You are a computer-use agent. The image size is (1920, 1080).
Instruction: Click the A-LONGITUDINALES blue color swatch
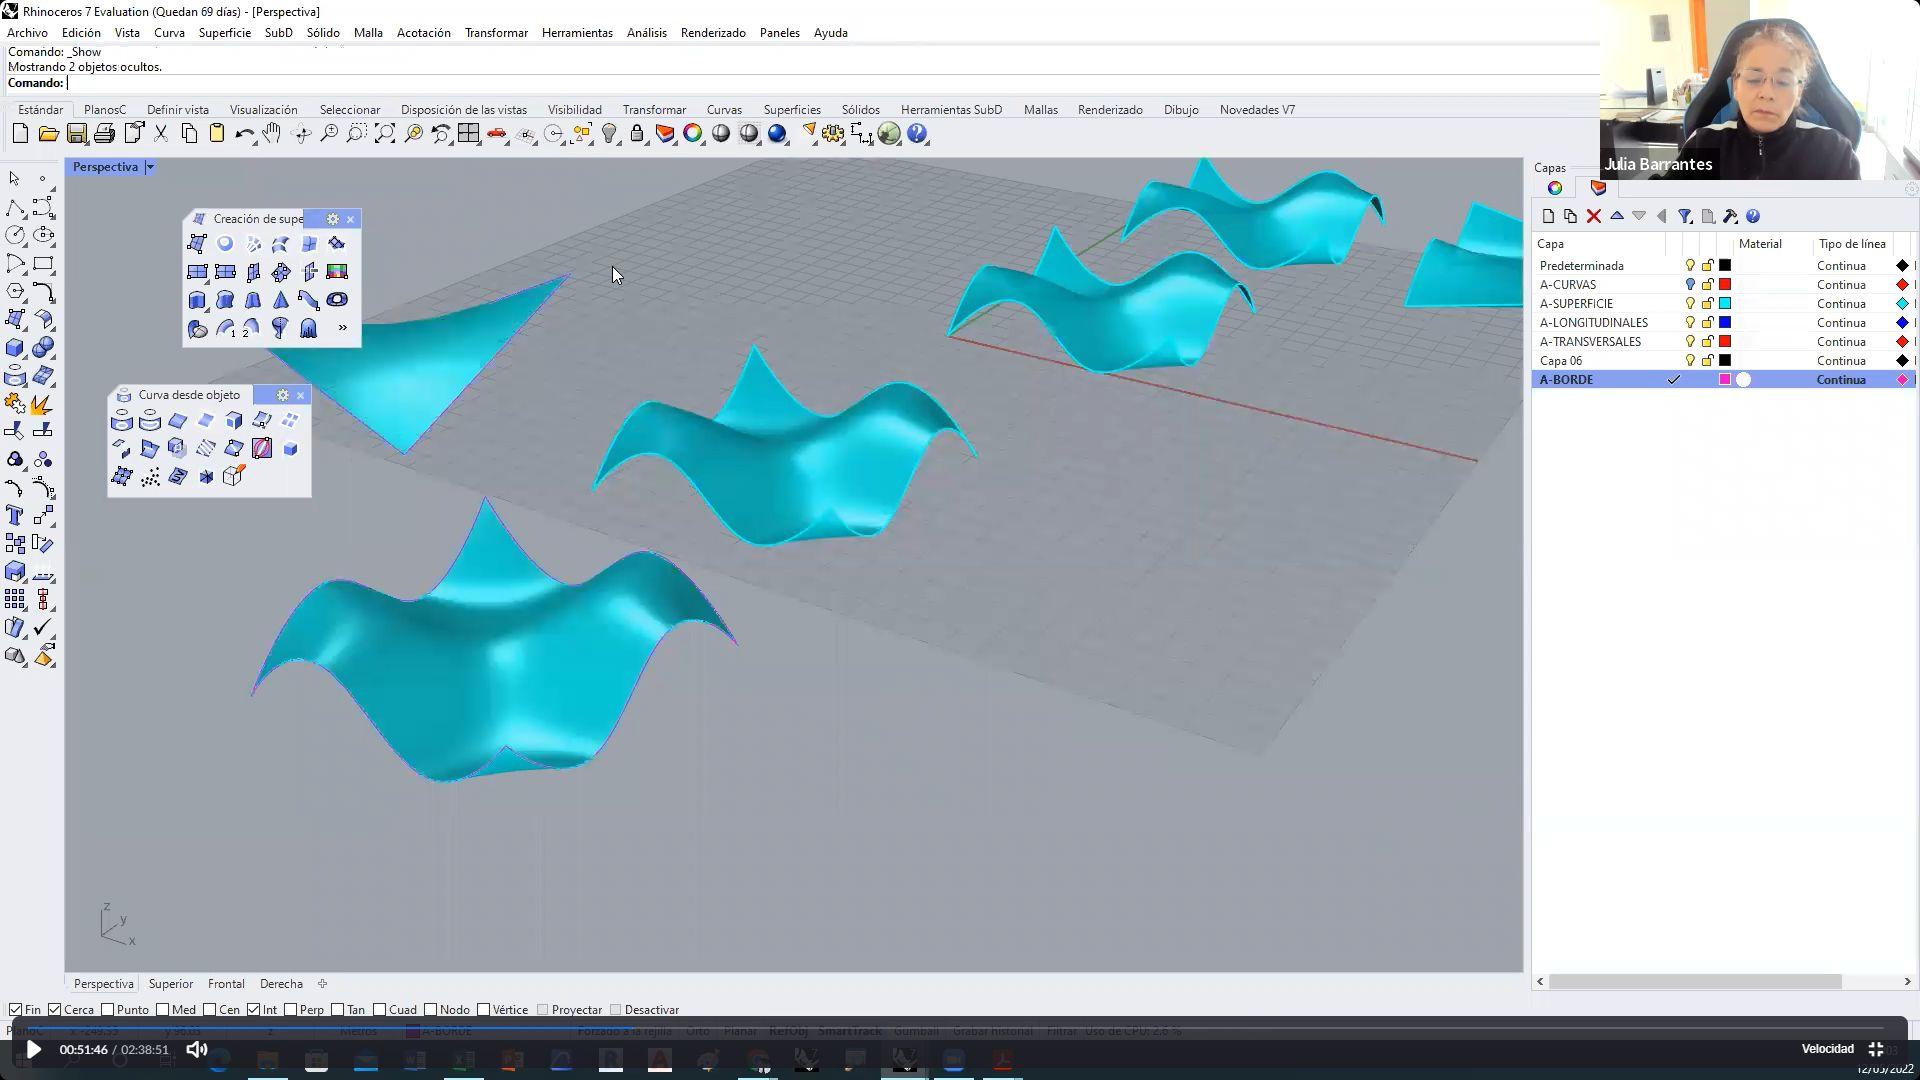pyautogui.click(x=1725, y=323)
